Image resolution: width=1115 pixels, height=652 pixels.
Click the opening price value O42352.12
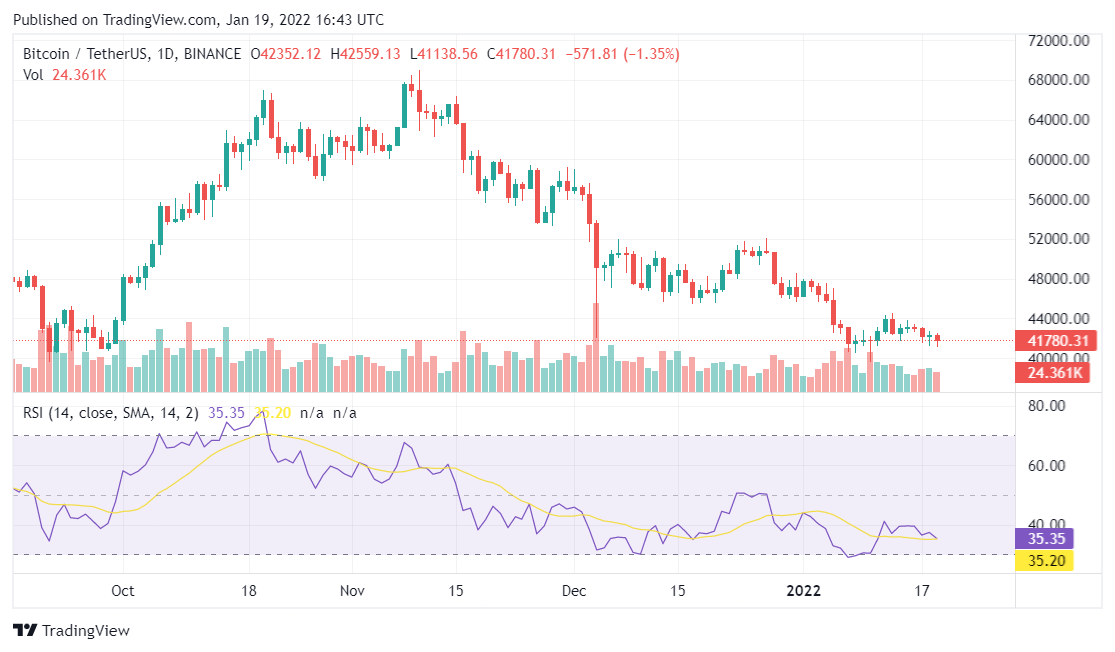(x=285, y=54)
